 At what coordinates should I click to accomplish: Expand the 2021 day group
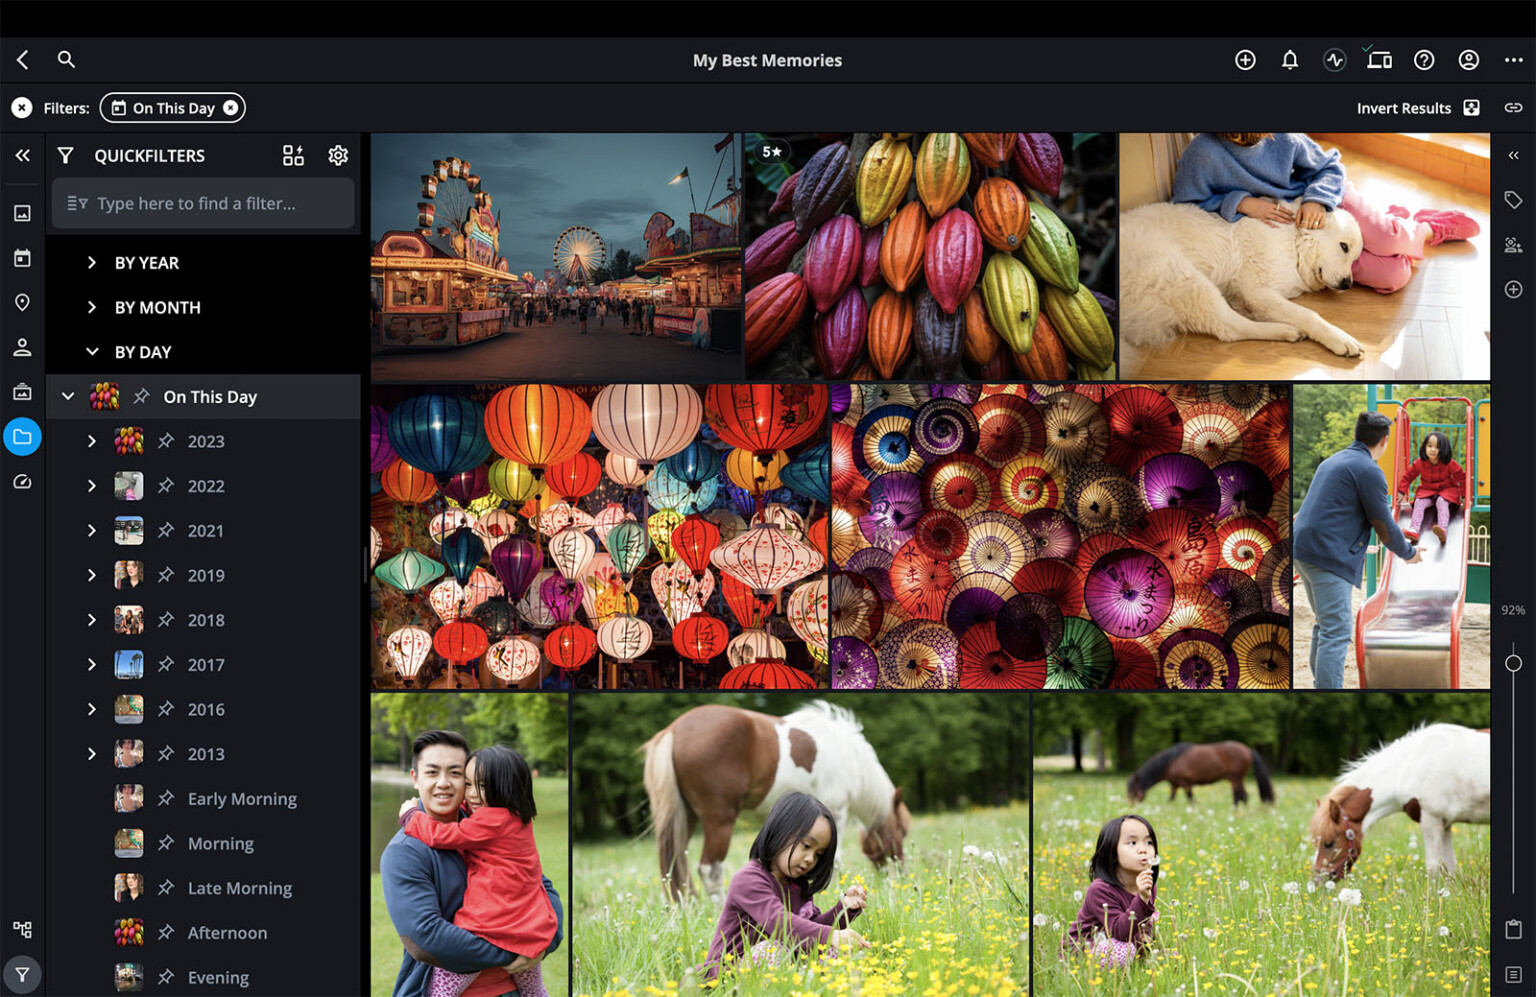[x=92, y=530]
